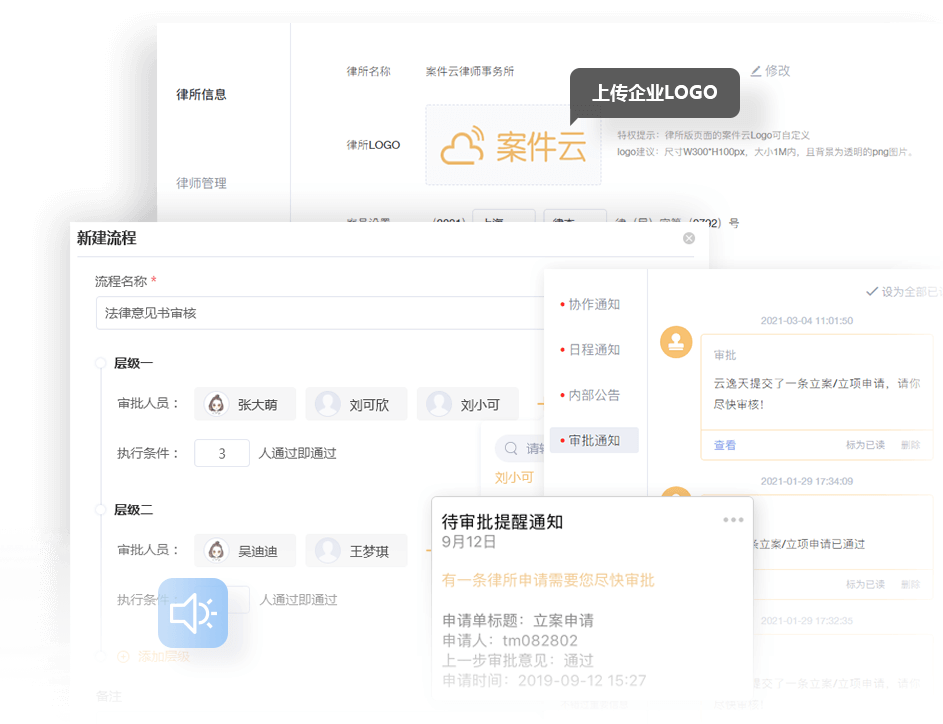Click 查看 link in 审批 message

click(725, 445)
